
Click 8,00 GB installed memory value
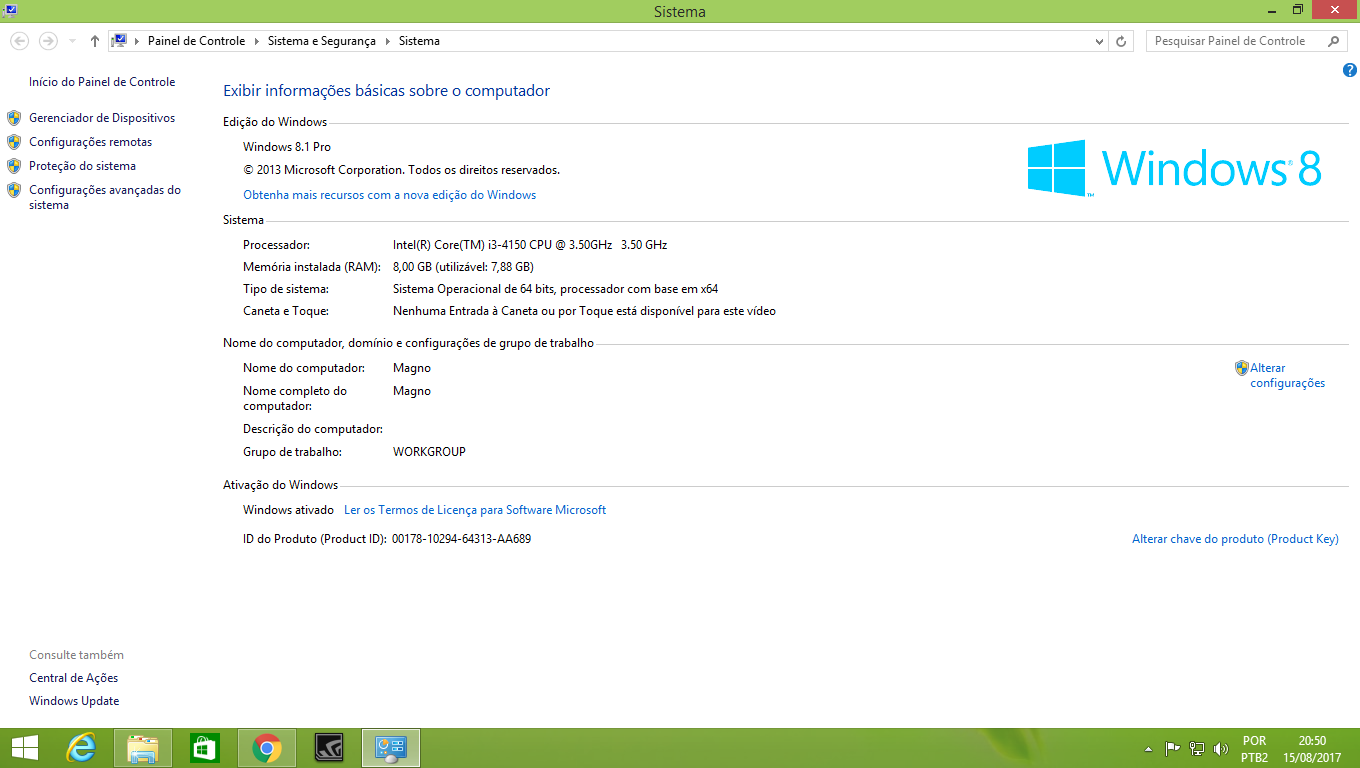click(x=463, y=267)
